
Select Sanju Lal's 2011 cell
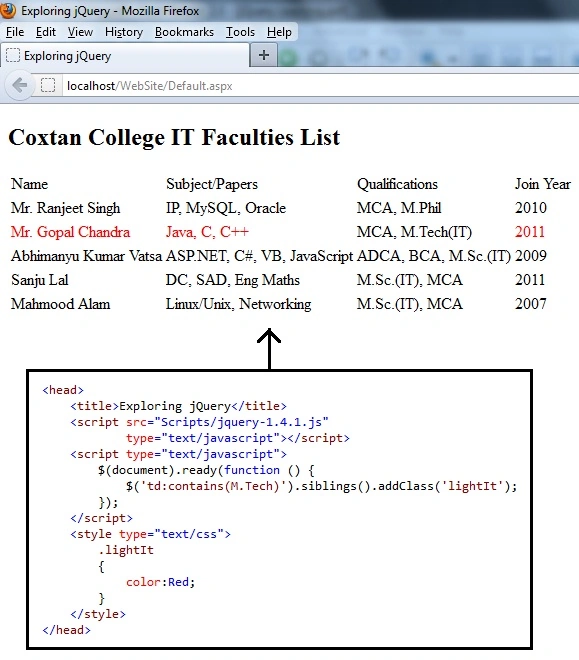(x=530, y=280)
